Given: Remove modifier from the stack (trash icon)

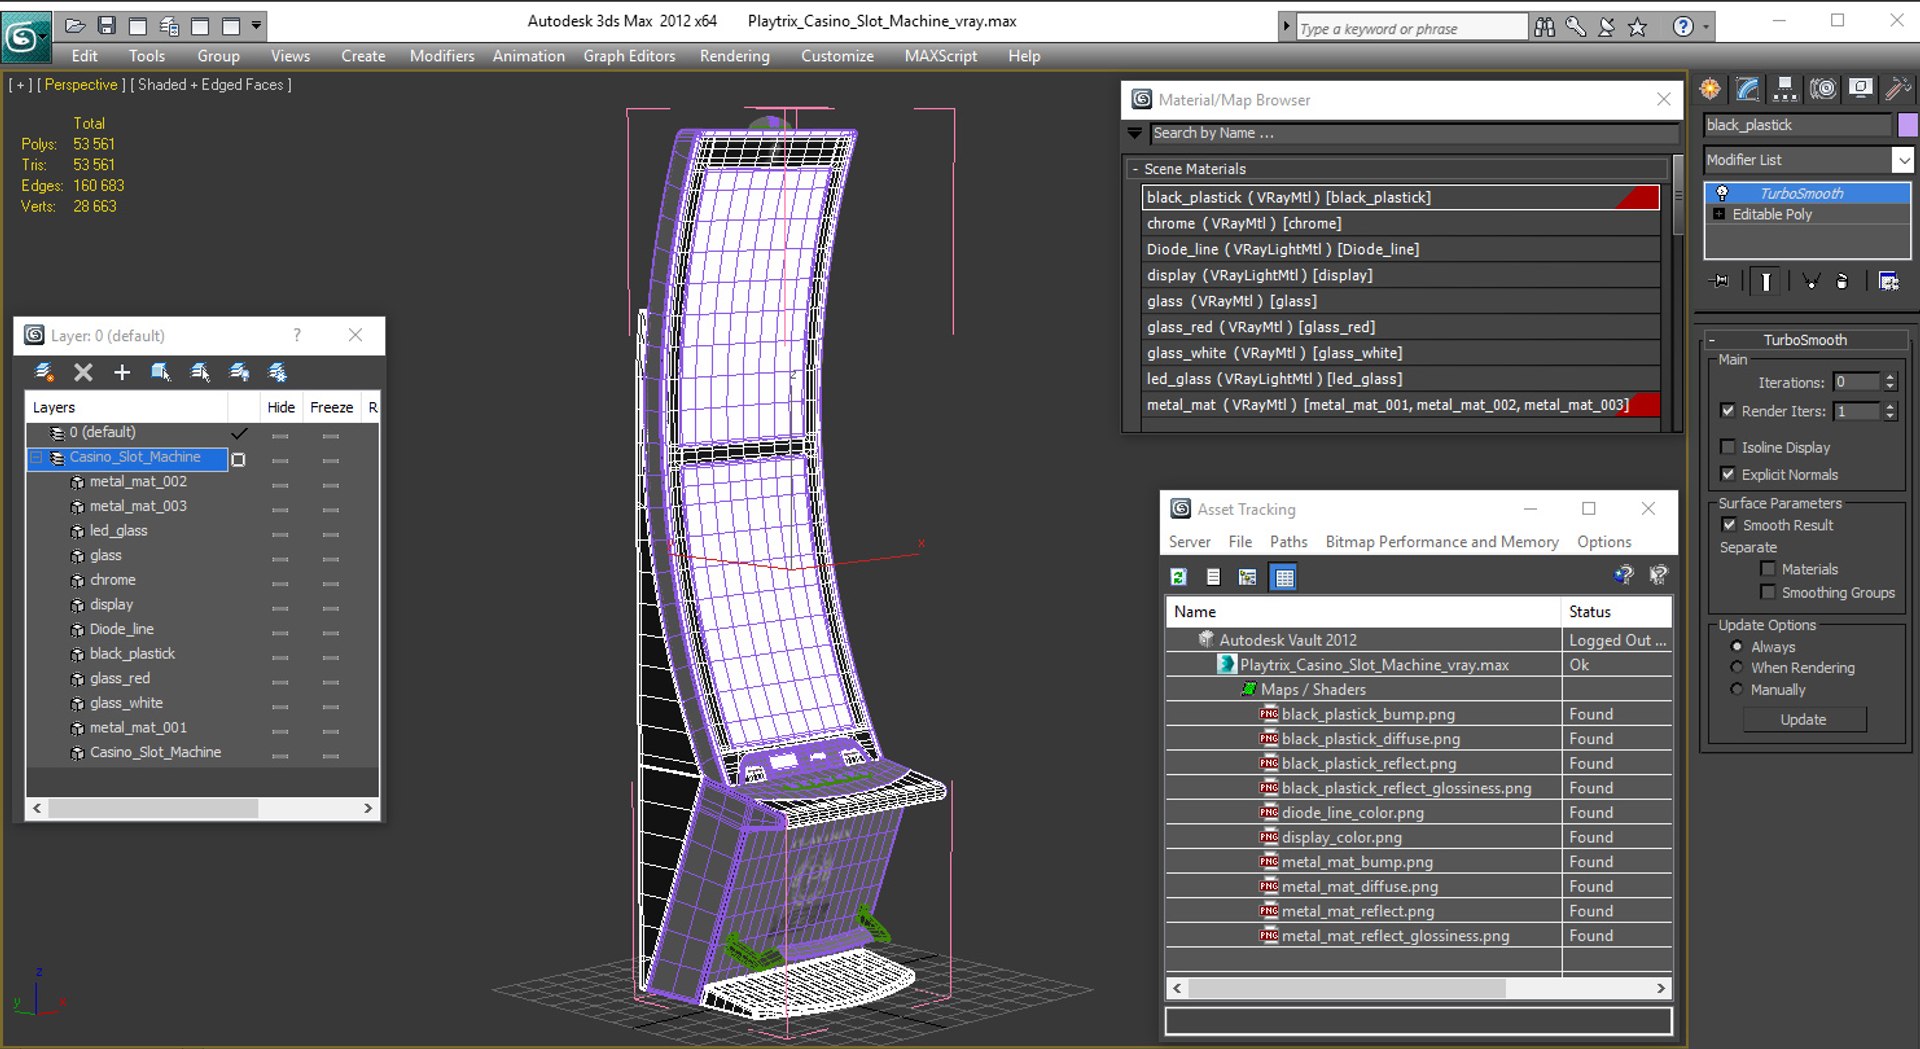Looking at the screenshot, I should click(x=1842, y=281).
